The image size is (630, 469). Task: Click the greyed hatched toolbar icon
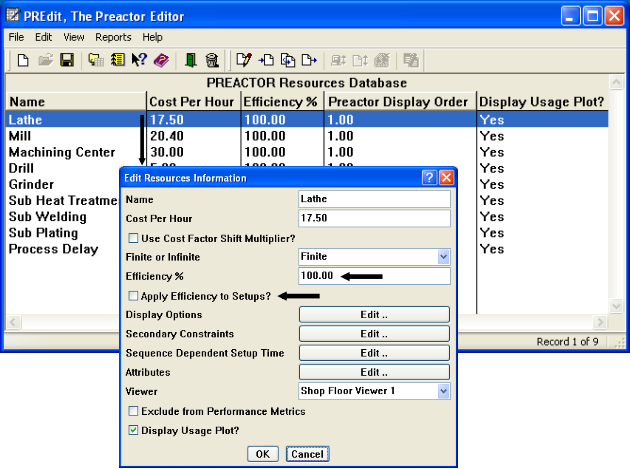[x=382, y=60]
